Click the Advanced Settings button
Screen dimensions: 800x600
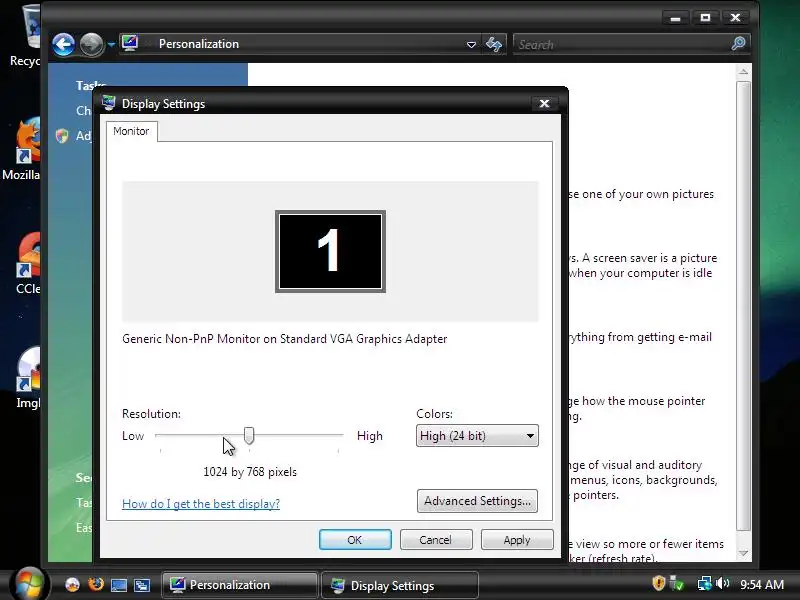click(477, 501)
